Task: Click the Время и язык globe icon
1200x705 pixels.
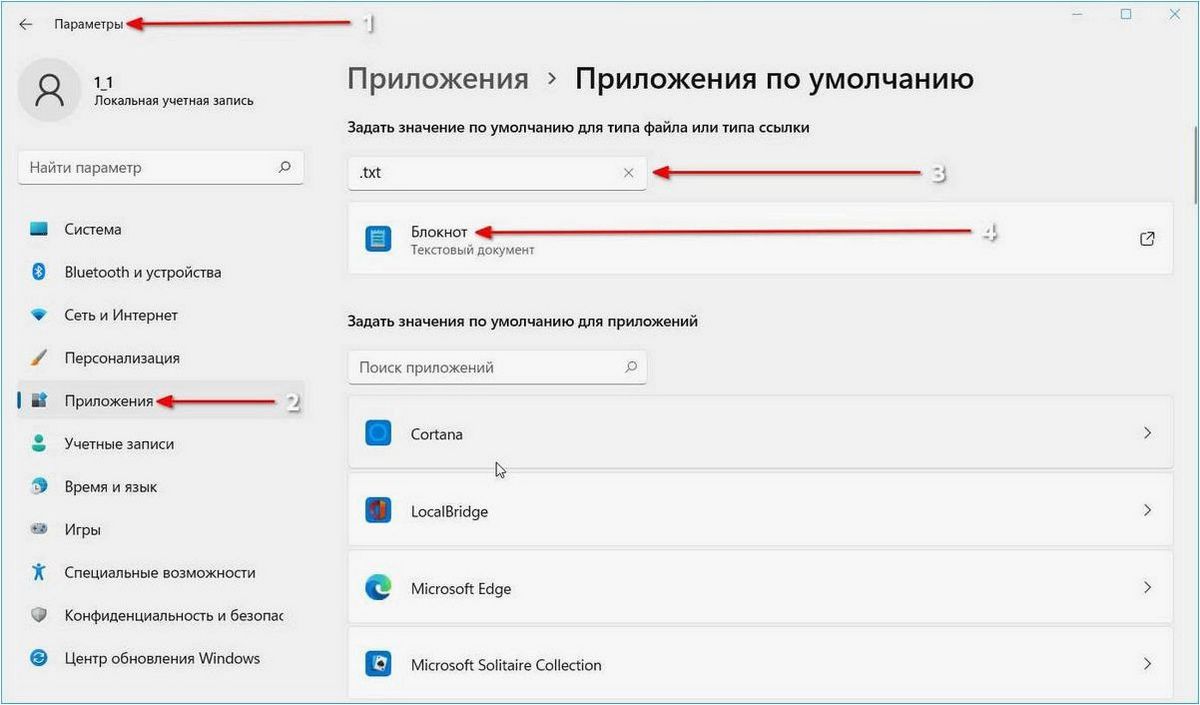Action: (x=39, y=487)
